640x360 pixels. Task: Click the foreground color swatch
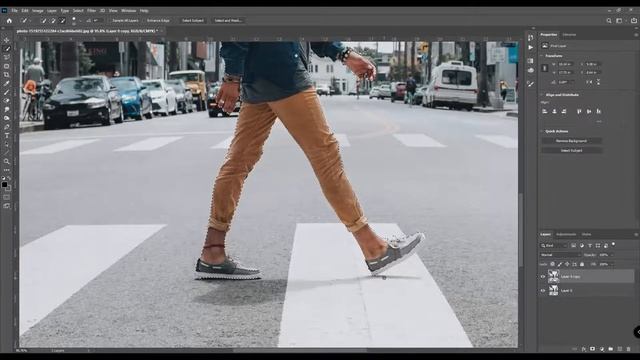tap(4, 185)
